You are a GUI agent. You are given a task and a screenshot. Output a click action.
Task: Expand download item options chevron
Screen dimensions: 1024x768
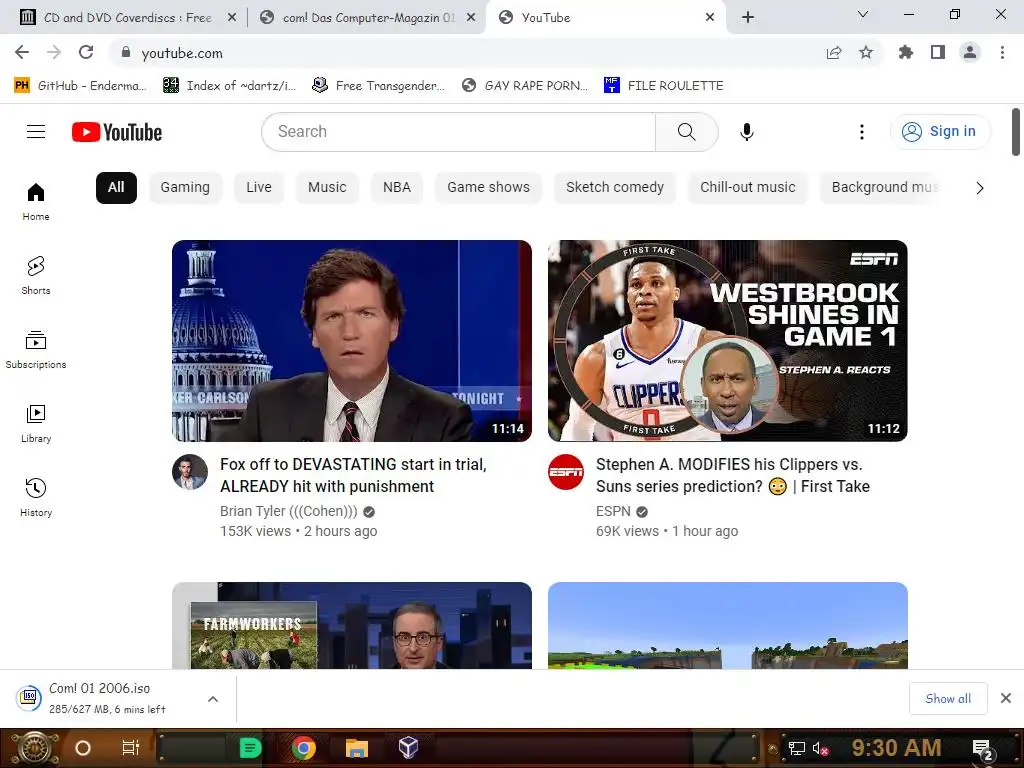(x=213, y=699)
